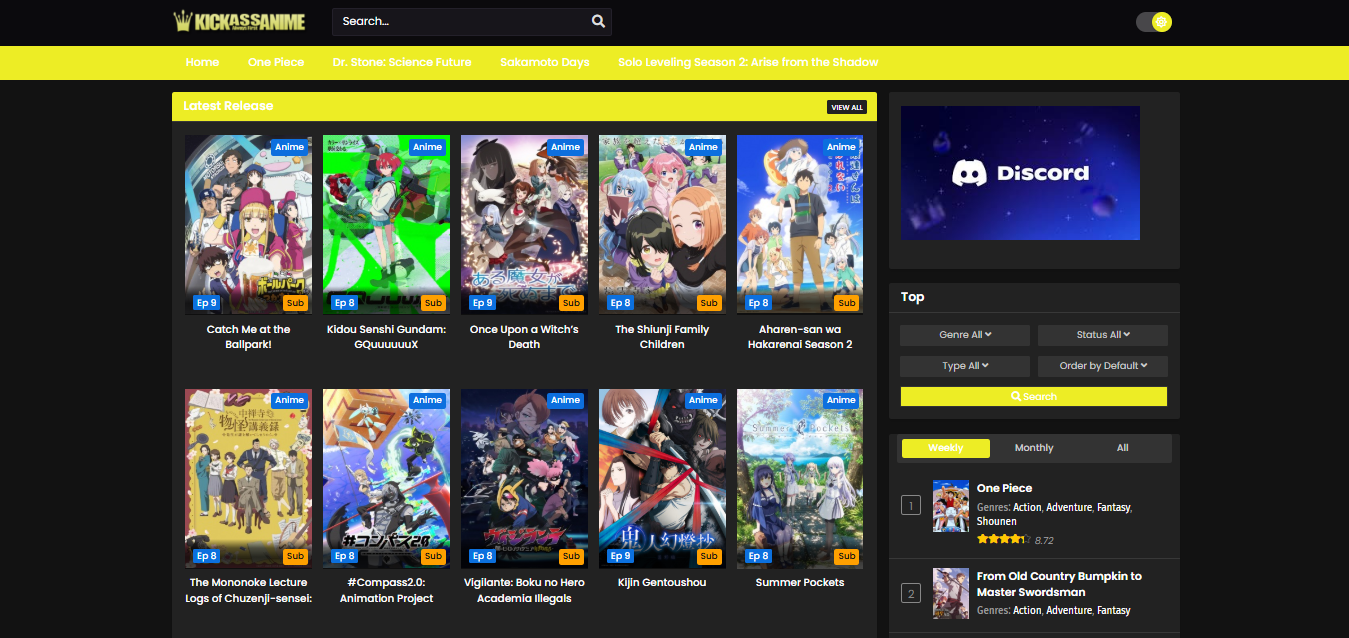Image resolution: width=1349 pixels, height=638 pixels.
Task: Open From Old Country Bumpkin to Master Swordsman
Action: click(1059, 584)
